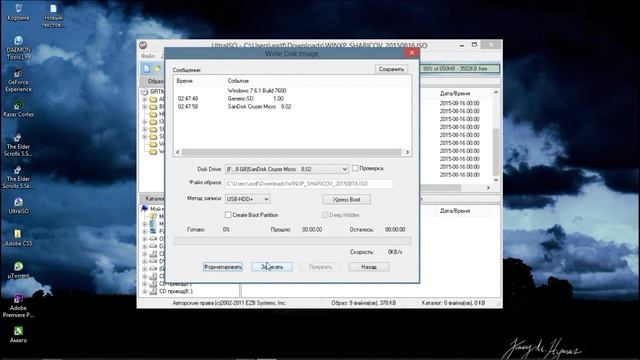This screenshot has height=360, width=640.
Task: Click the Open folder icon in UltraISO toolbar
Action: 157,69
